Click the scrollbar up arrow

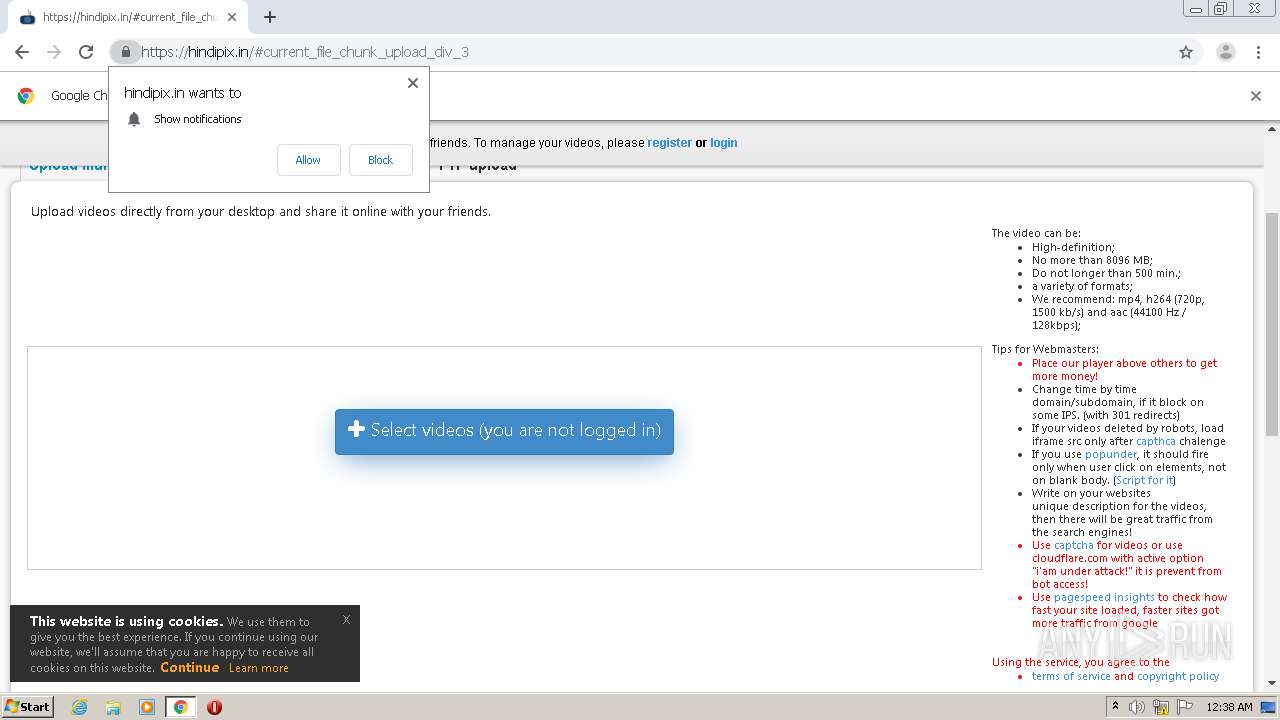tap(1272, 128)
